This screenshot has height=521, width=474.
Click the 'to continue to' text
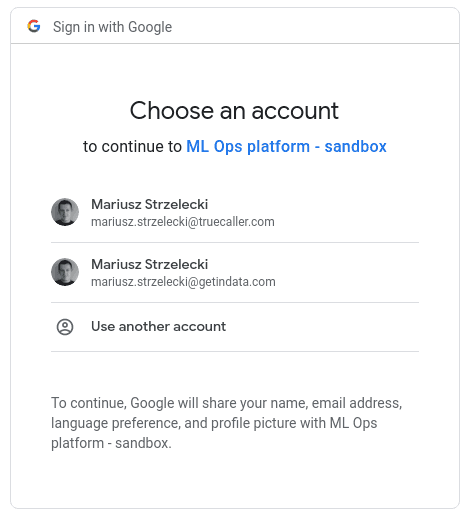click(x=132, y=147)
